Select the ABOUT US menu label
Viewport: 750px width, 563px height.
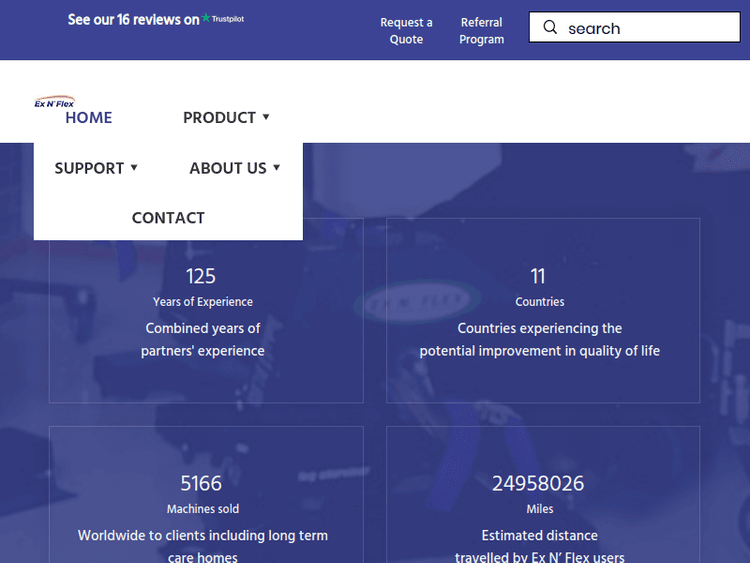click(x=228, y=168)
